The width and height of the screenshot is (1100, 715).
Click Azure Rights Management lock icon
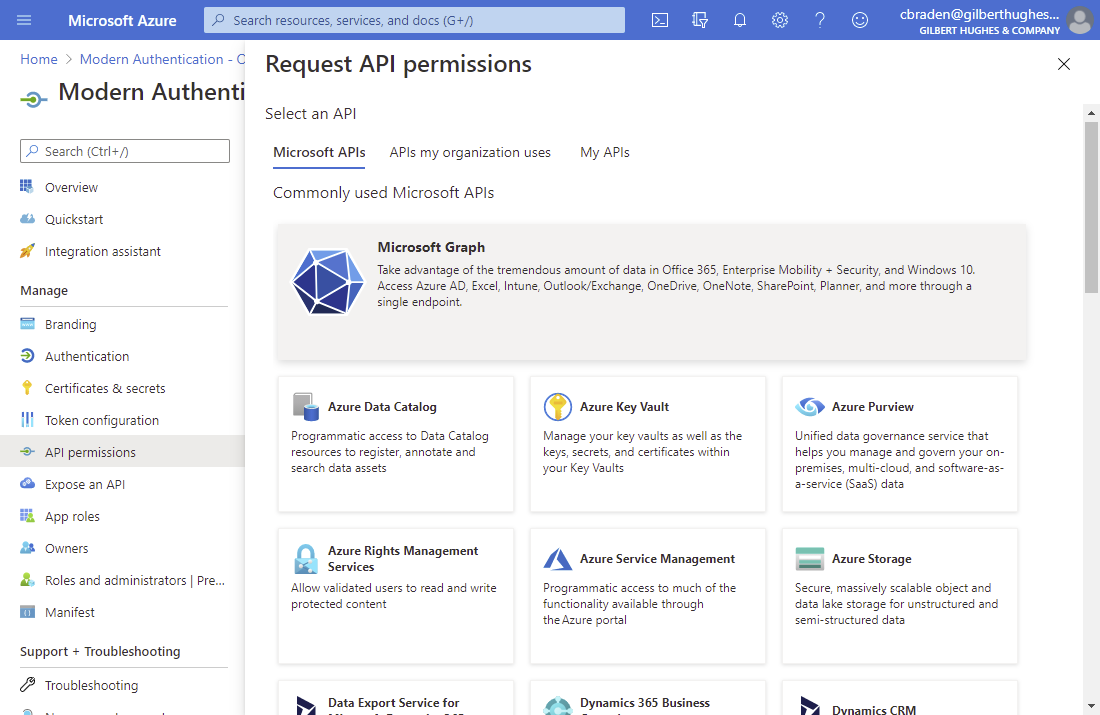click(x=306, y=559)
